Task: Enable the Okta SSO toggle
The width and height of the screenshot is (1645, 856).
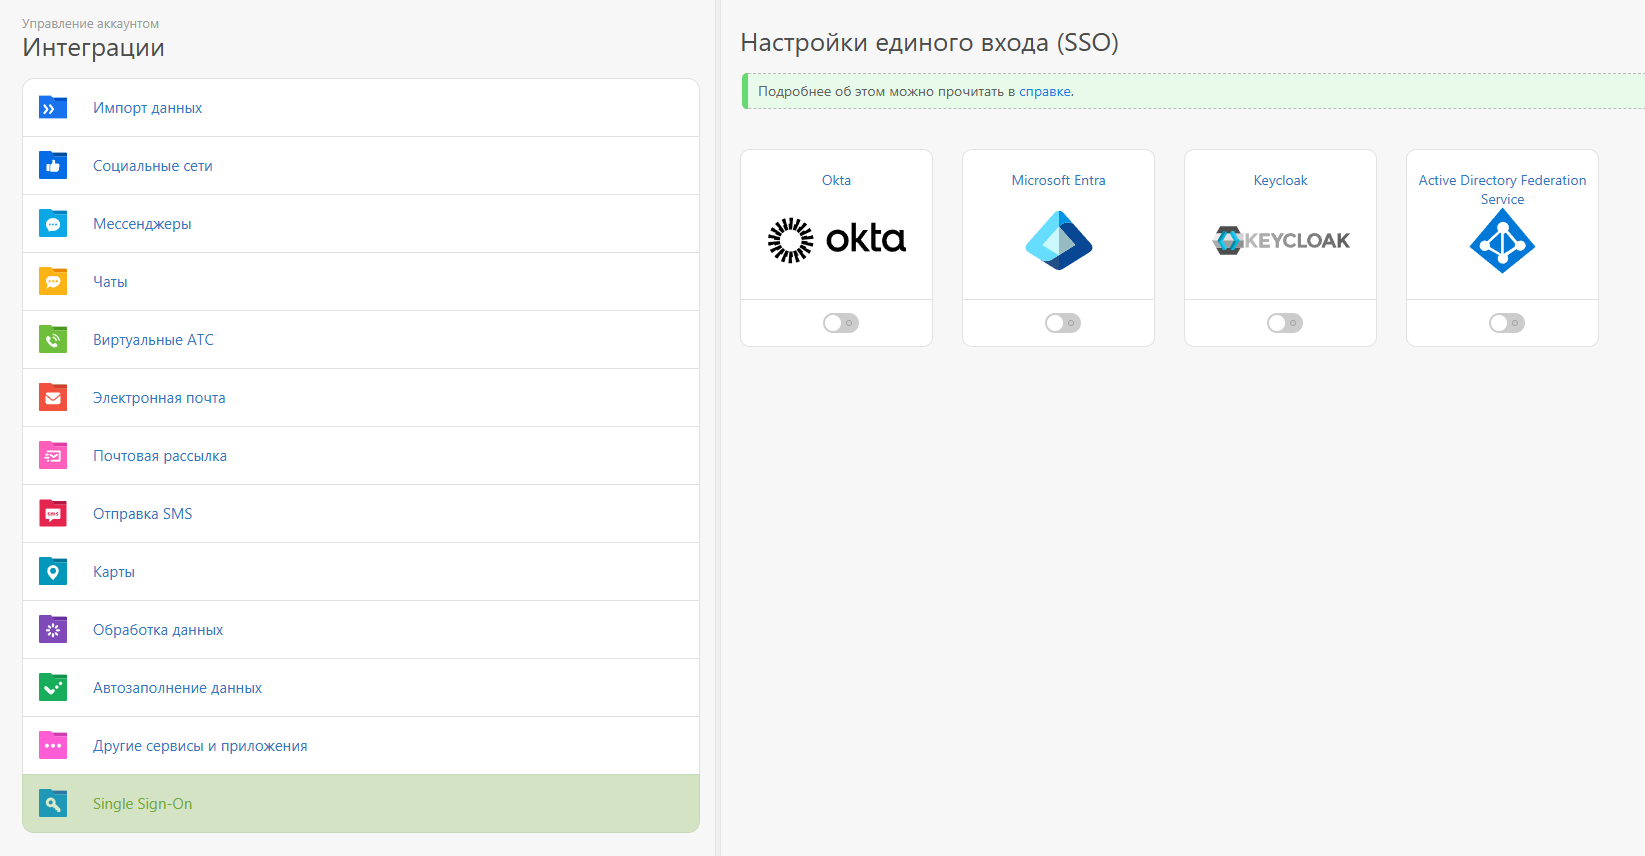Action: (x=840, y=323)
